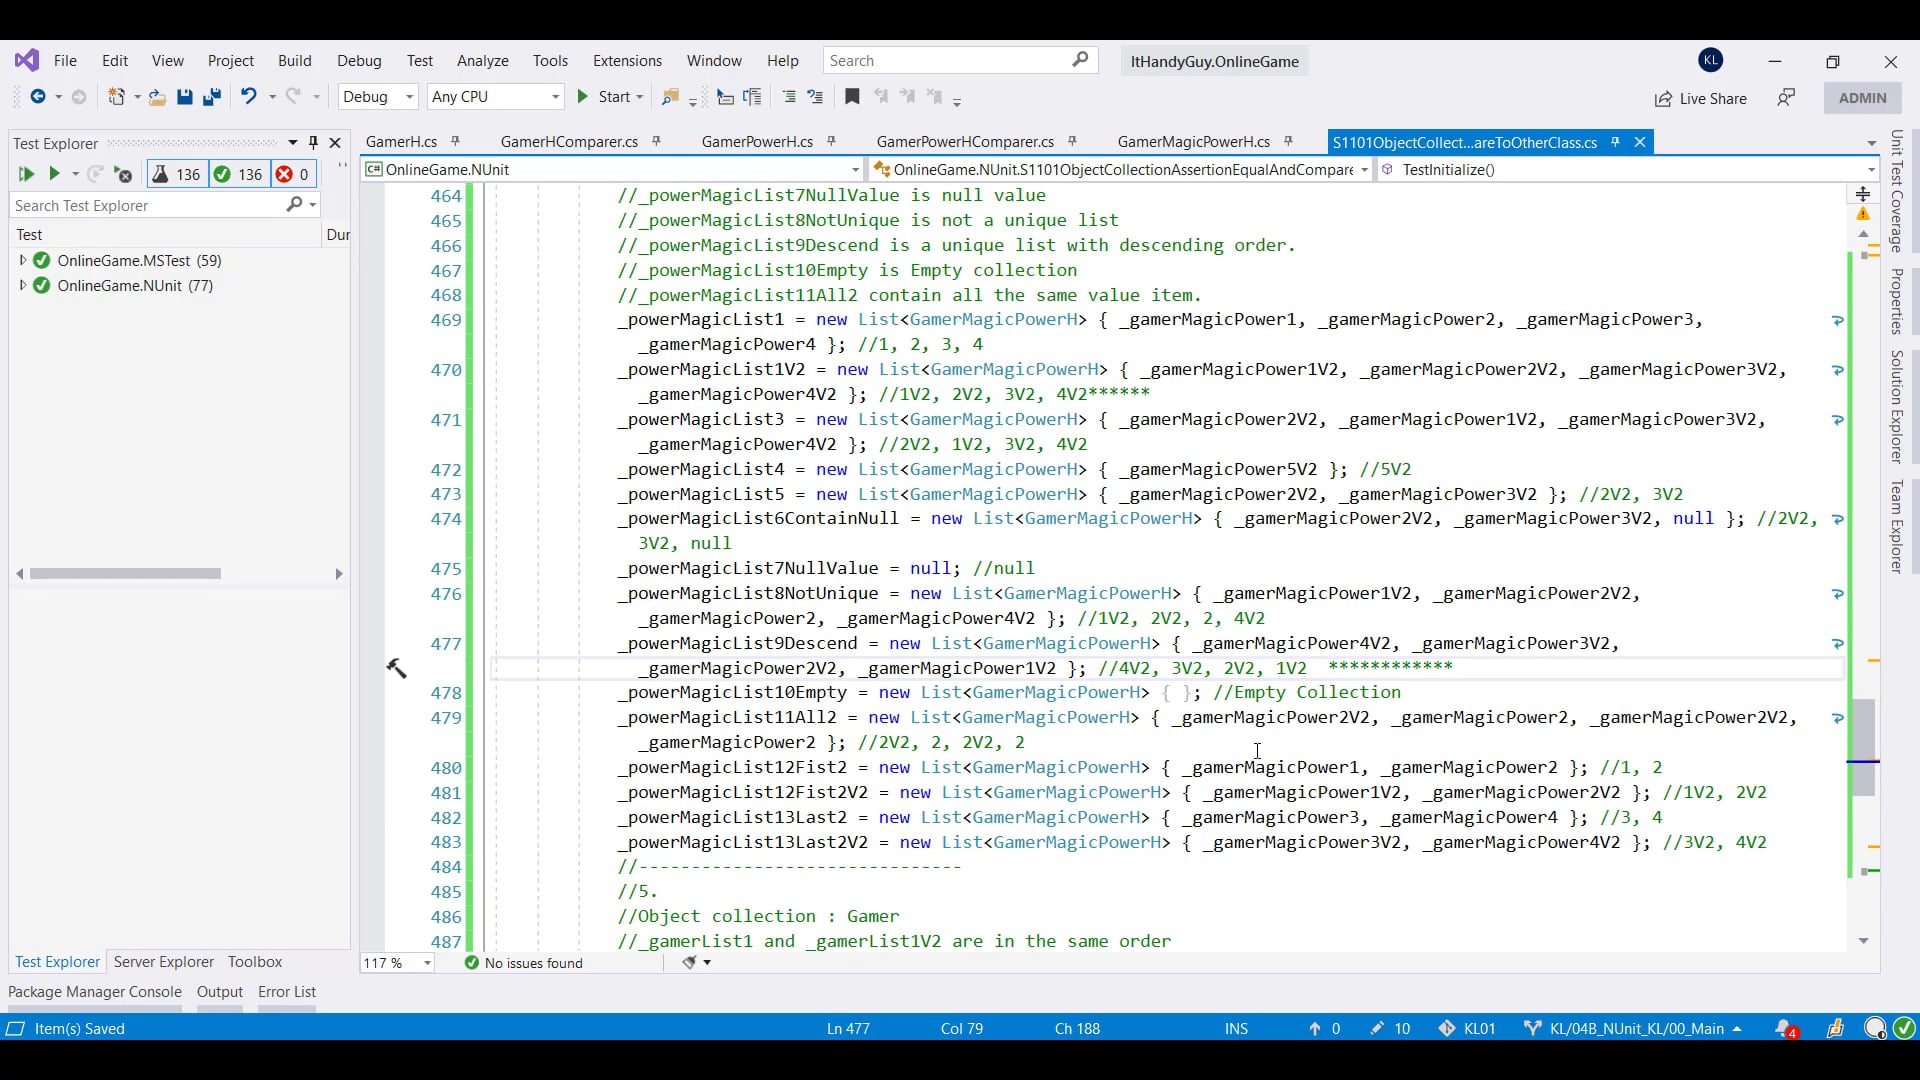Screen dimensions: 1920x1080
Task: Click the Undo arrow icon
Action: [248, 96]
